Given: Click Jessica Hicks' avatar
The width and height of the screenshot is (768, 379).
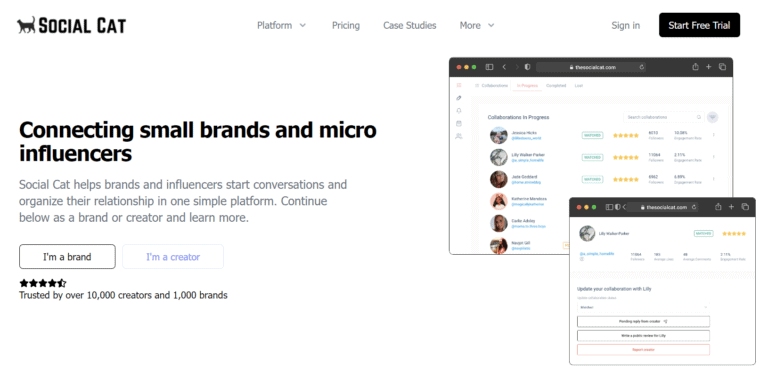Looking at the screenshot, I should (499, 135).
